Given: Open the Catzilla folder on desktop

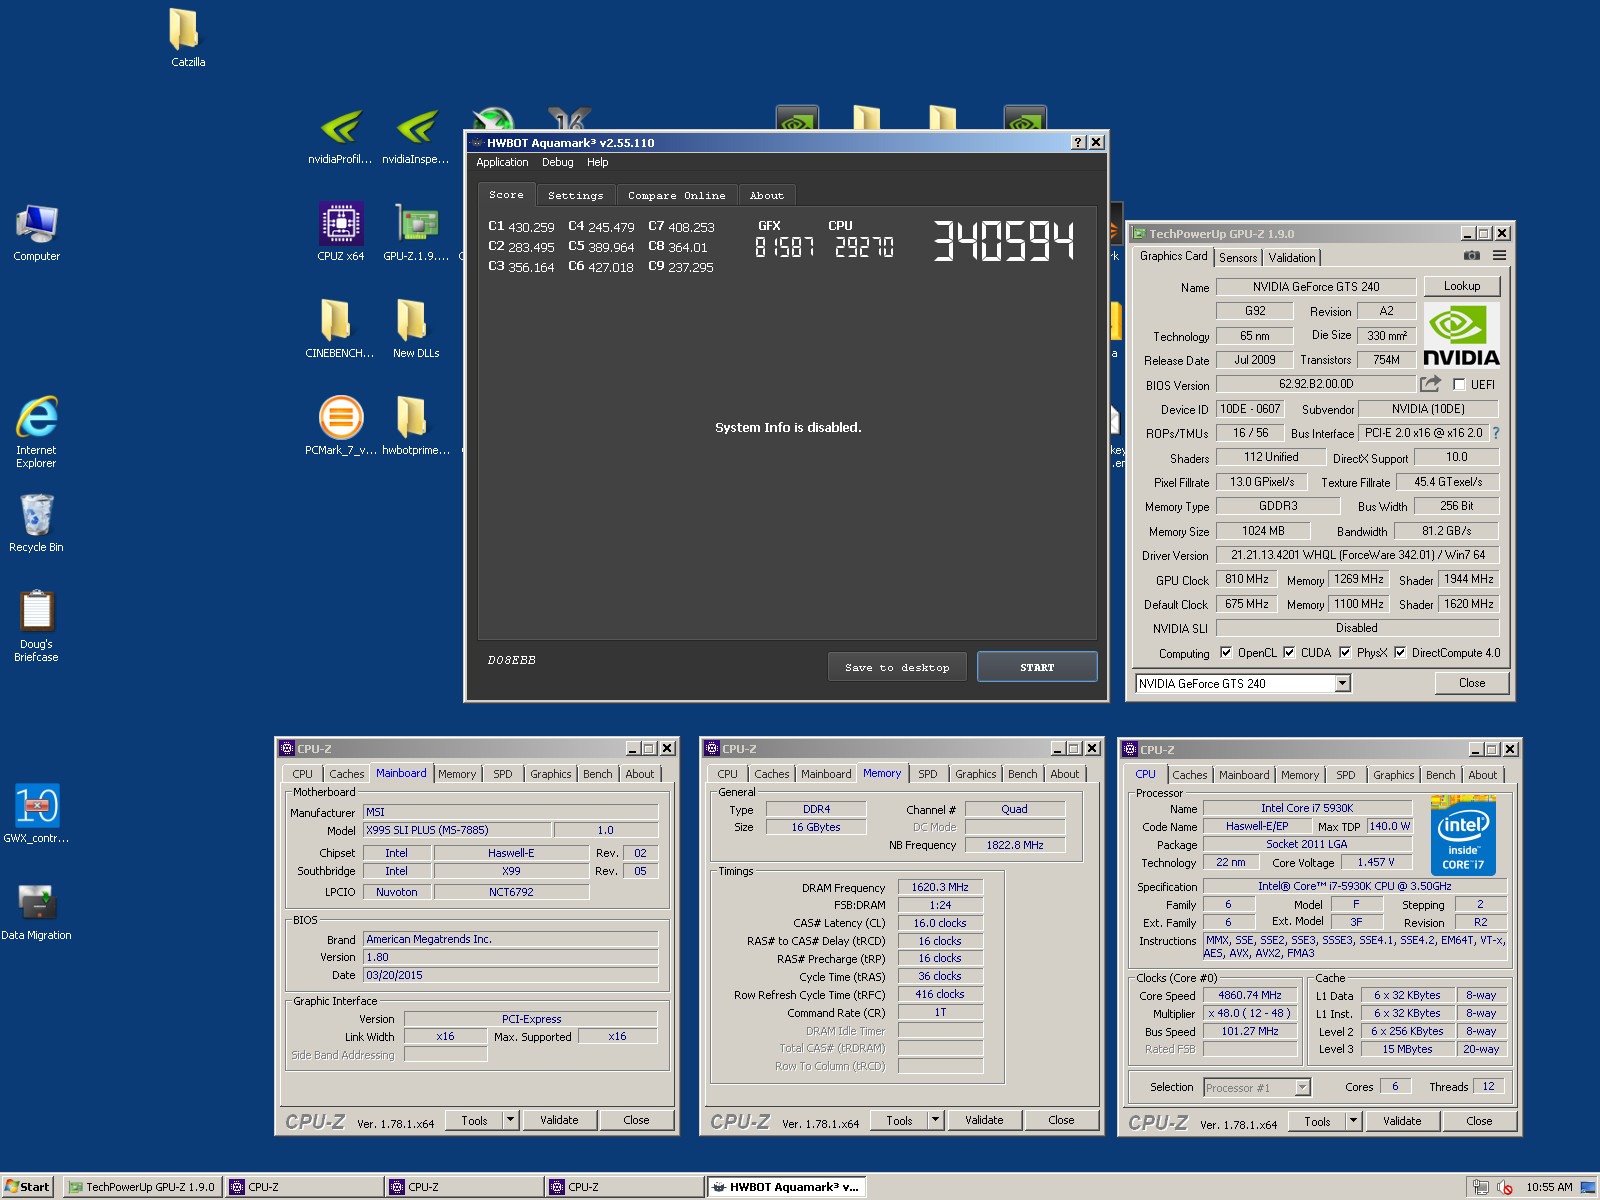Looking at the screenshot, I should point(187,38).
